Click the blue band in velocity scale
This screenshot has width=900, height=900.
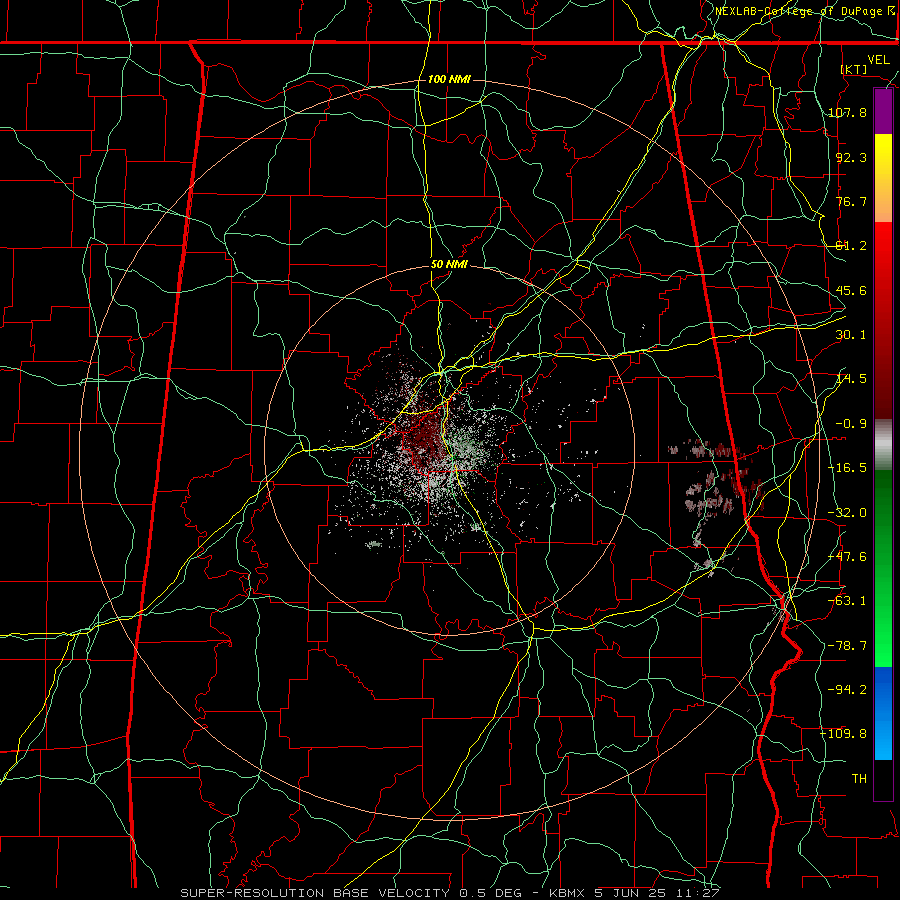(x=883, y=713)
